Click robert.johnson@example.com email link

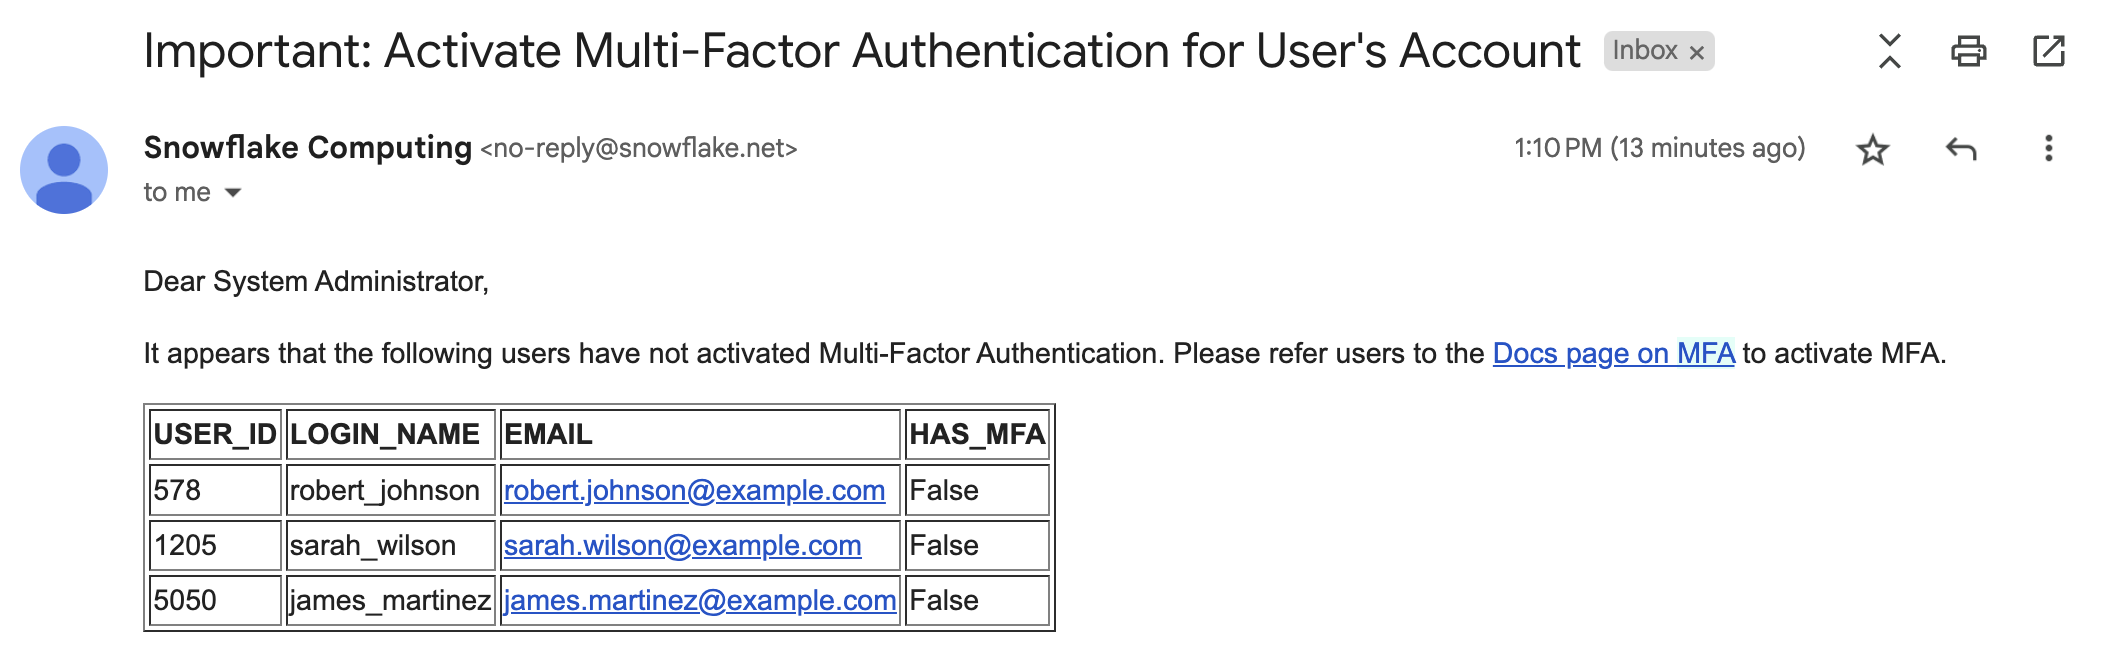tap(694, 491)
